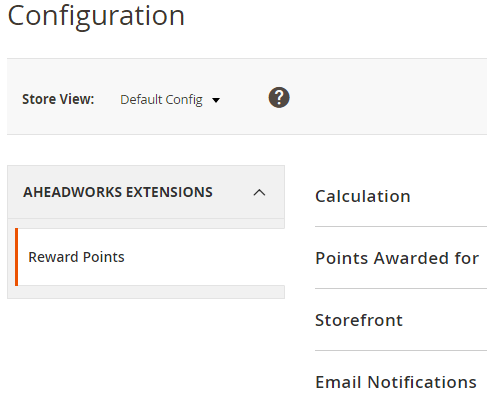
Task: Open the Email Notifications settings group
Action: 396,382
